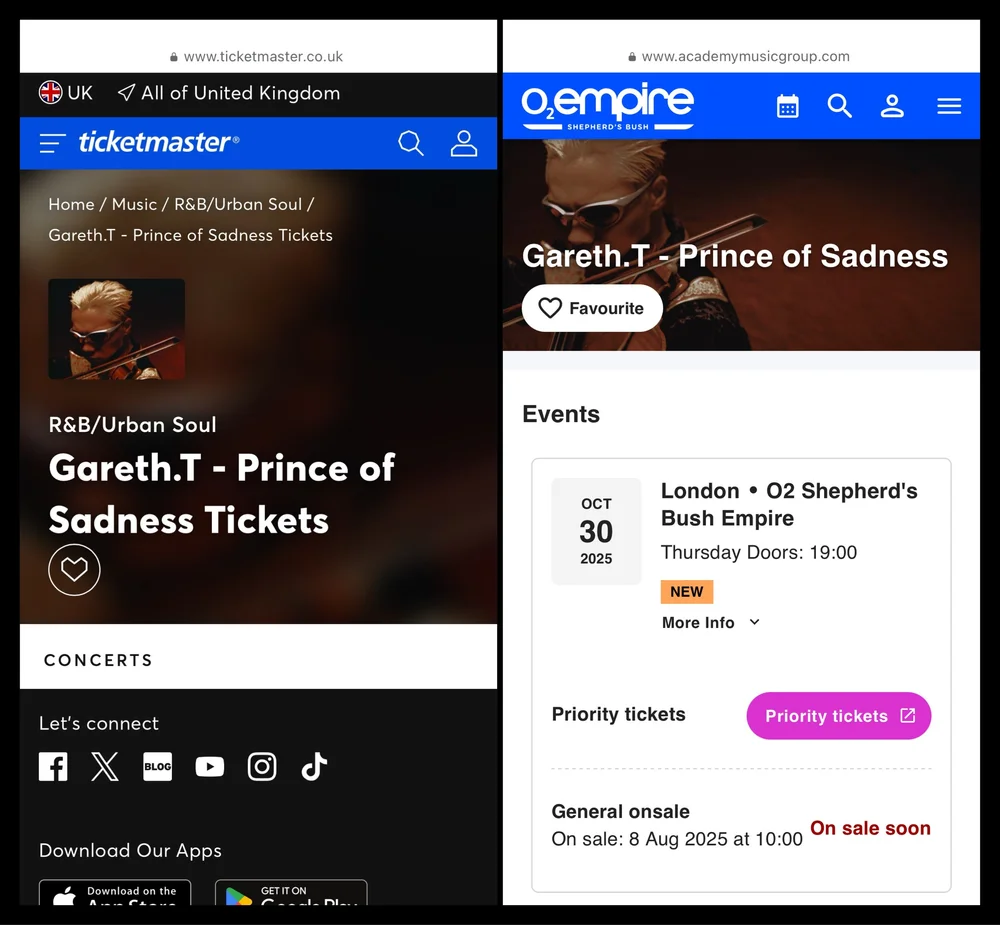Toggle the heart favourite circle on Ticketmaster
The height and width of the screenshot is (925, 1000).
tap(74, 570)
